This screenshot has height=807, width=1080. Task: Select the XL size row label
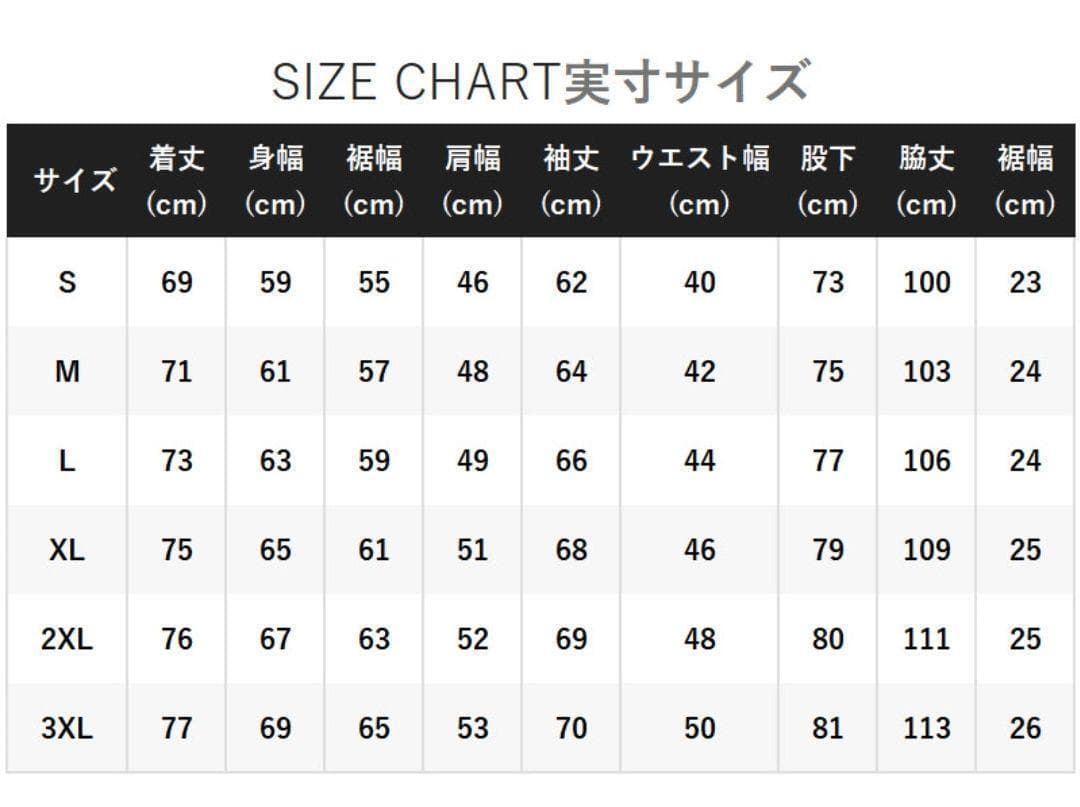click(x=67, y=550)
